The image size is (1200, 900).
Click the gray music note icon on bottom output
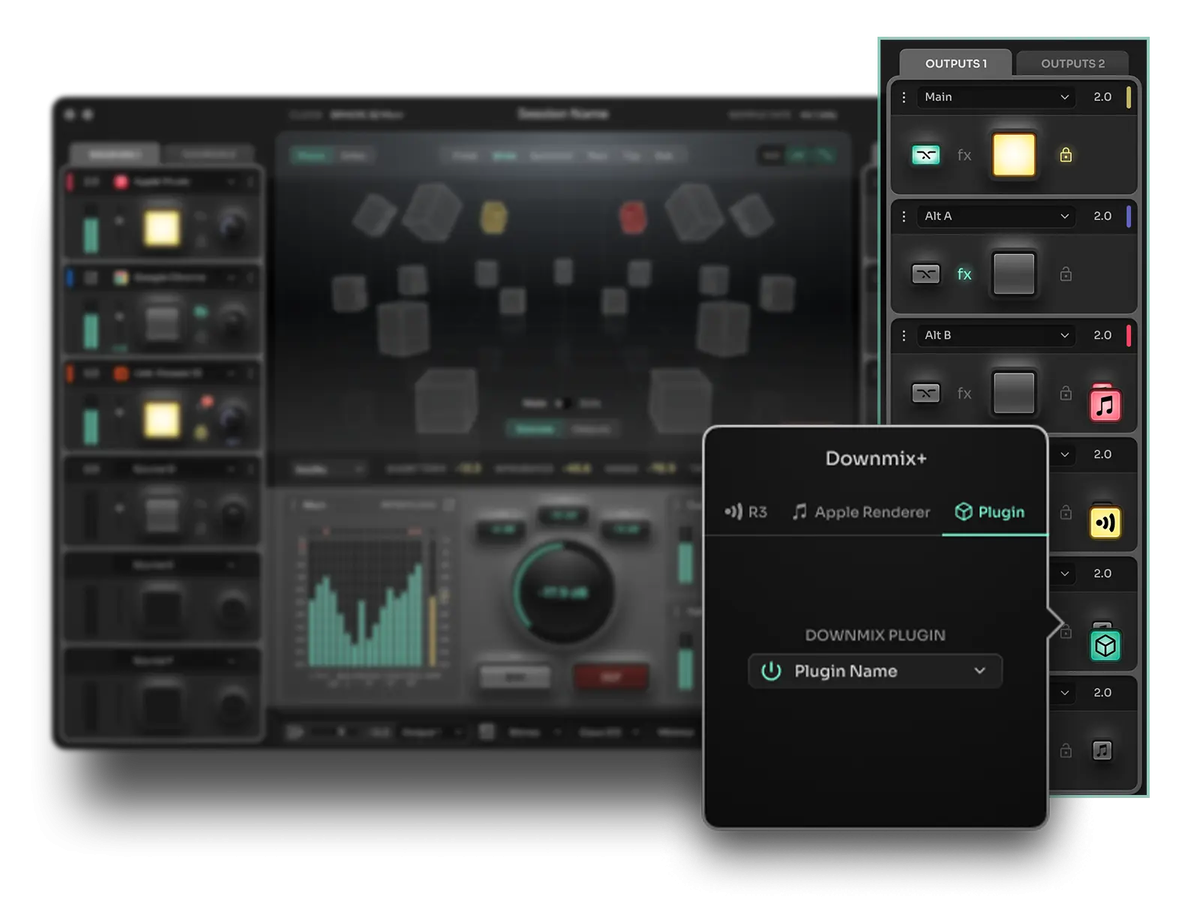pyautogui.click(x=1102, y=751)
